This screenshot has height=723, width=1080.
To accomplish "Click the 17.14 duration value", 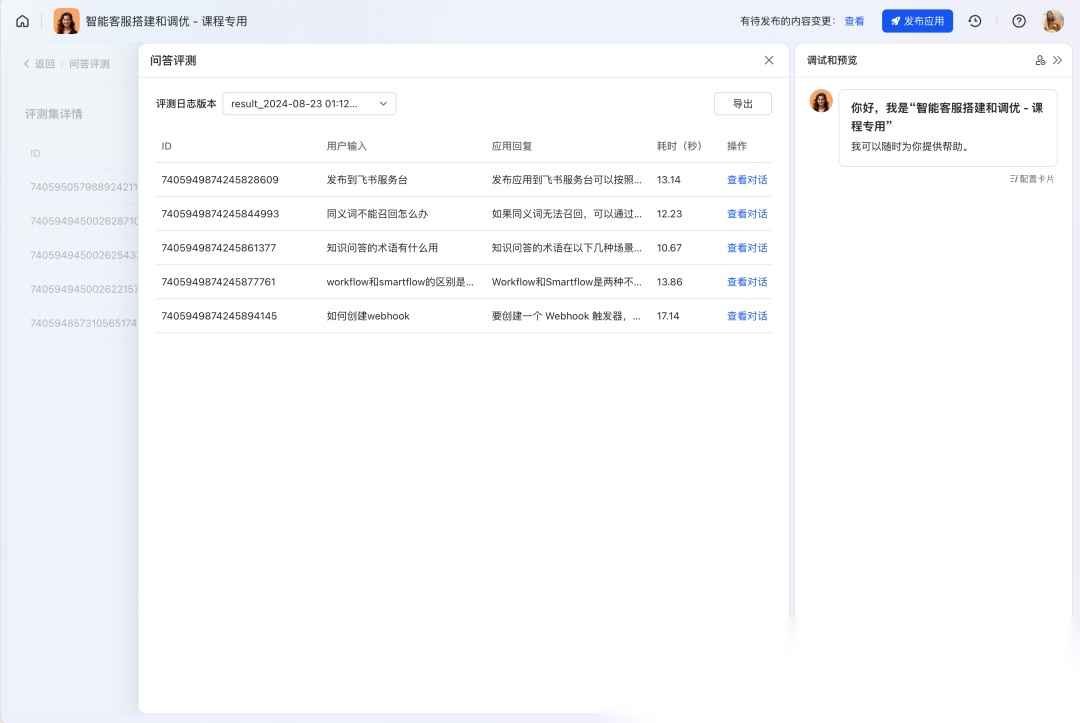I will 668,316.
